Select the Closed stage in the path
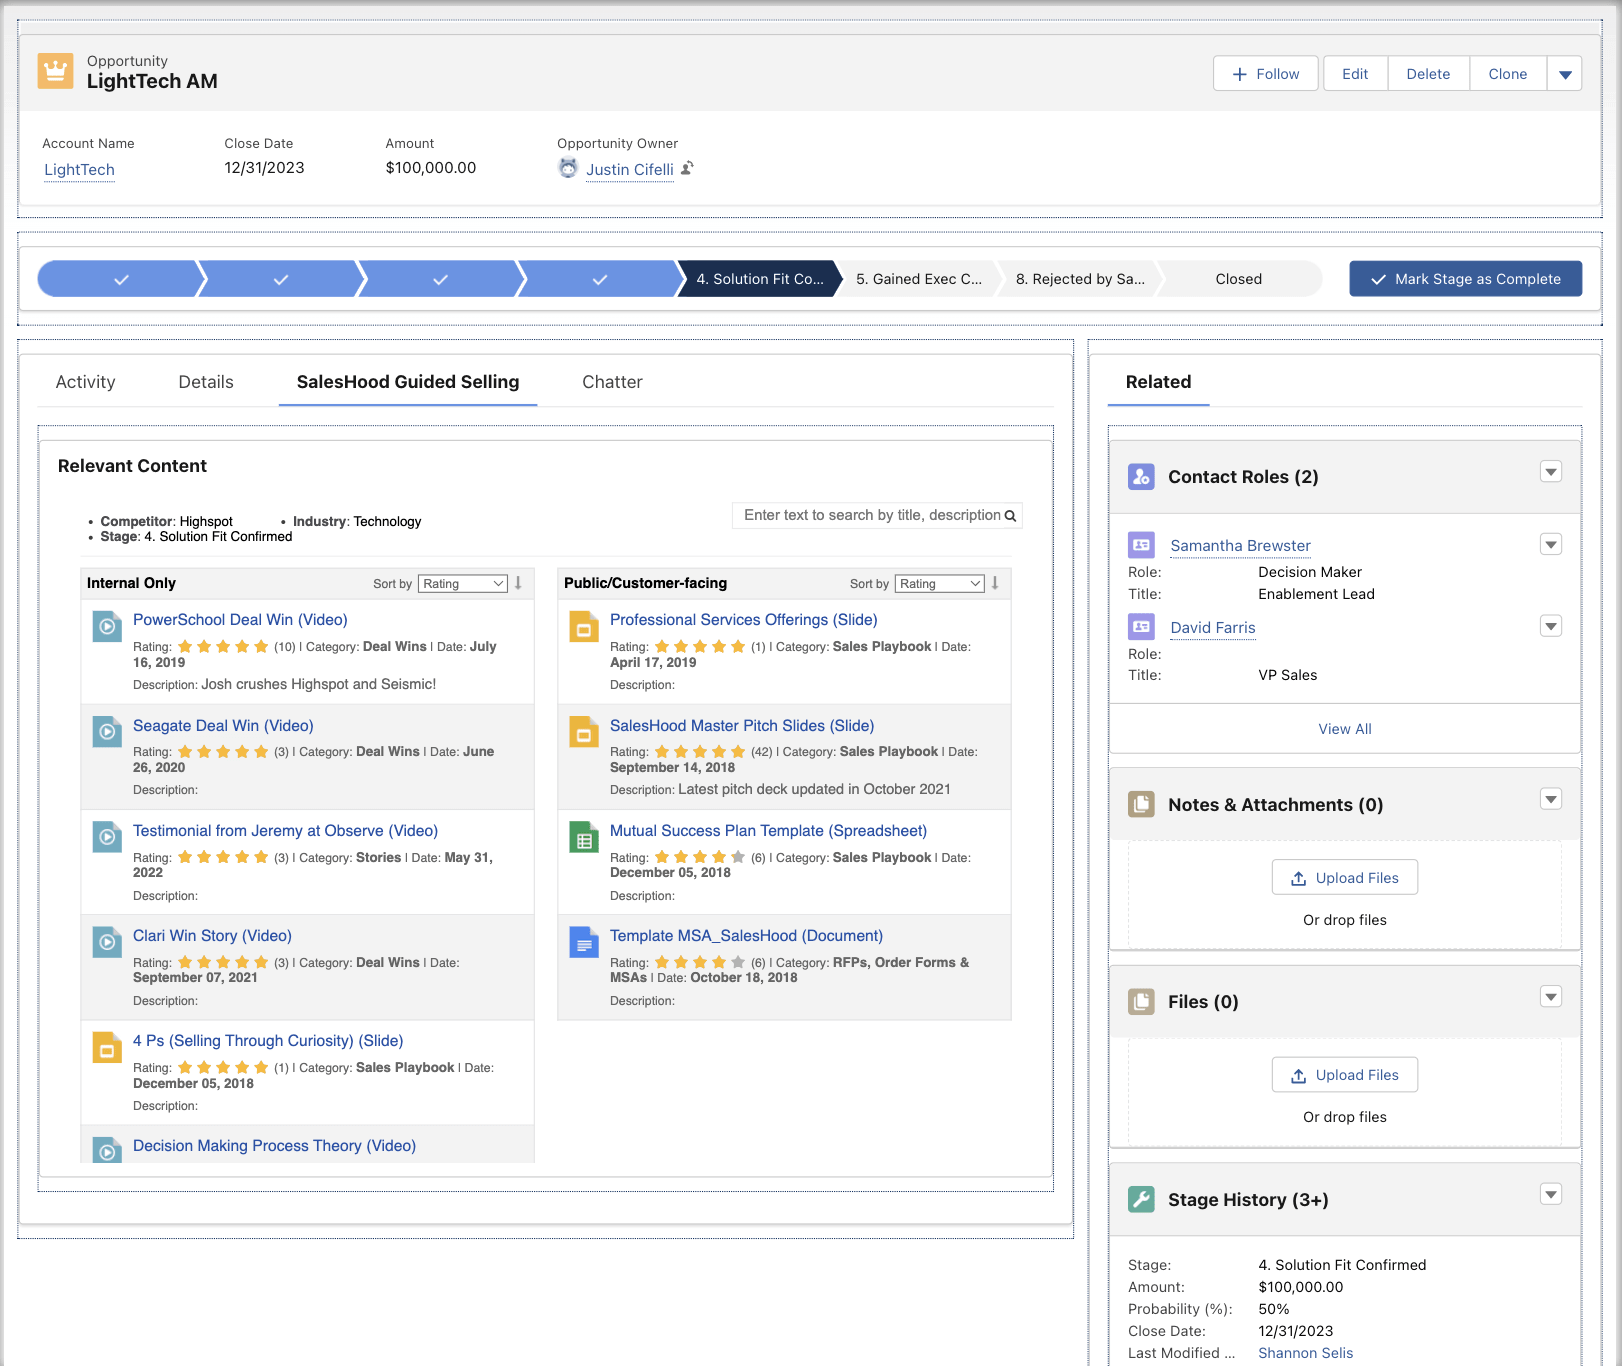 (1239, 279)
